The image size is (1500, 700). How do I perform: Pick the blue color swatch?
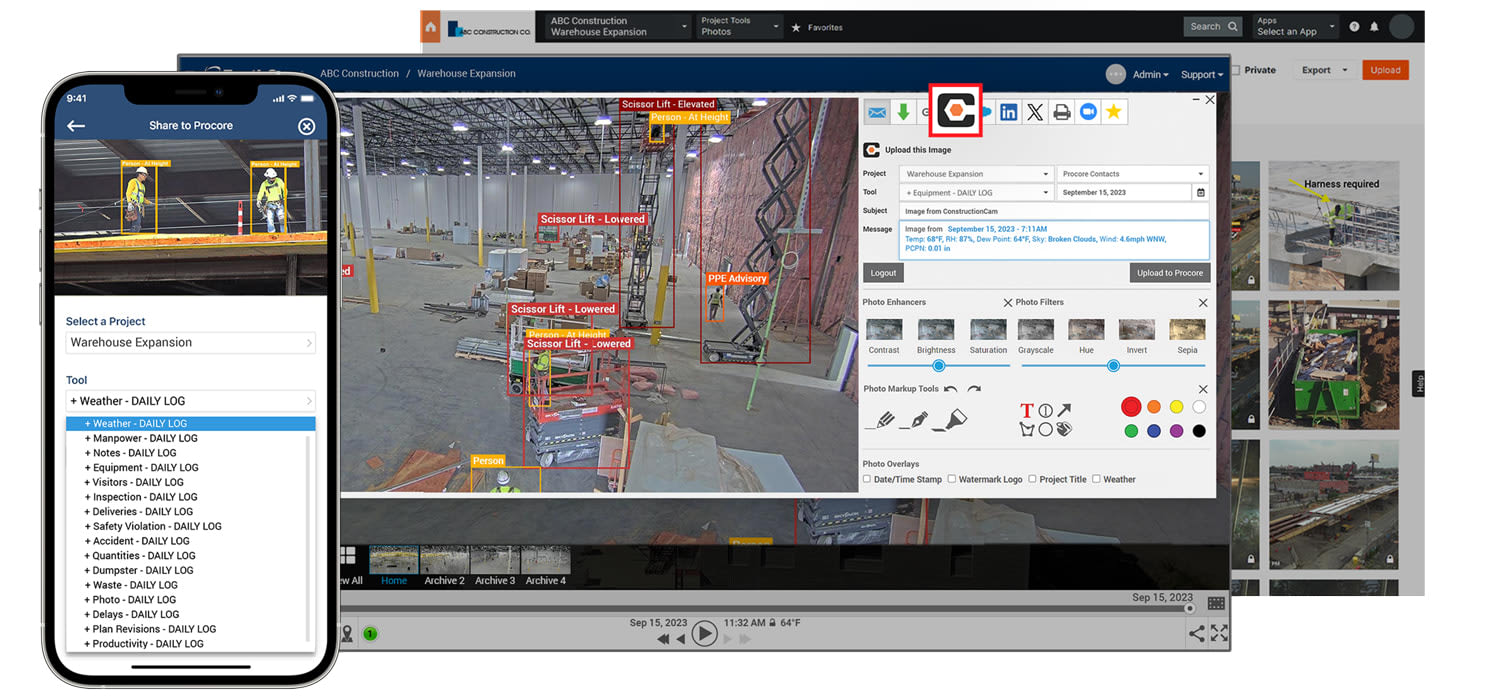tap(1154, 431)
